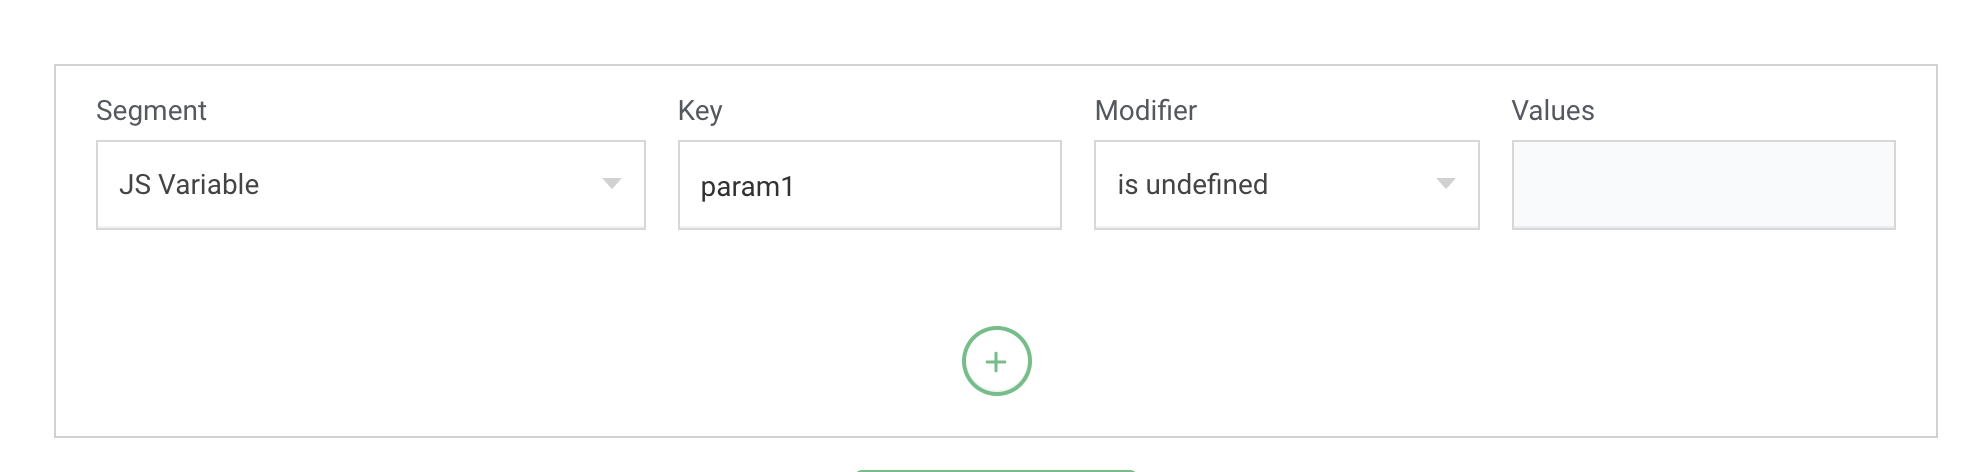The width and height of the screenshot is (1972, 472).
Task: Click the plus sign inside the green circle
Action: coord(996,362)
